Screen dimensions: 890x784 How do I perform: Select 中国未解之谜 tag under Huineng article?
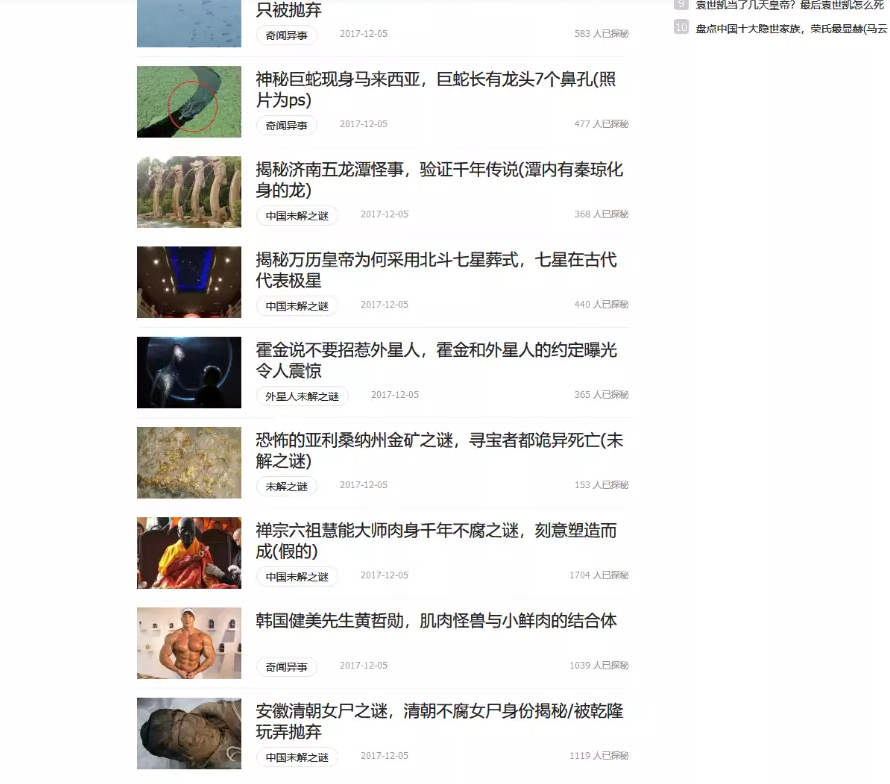(297, 577)
